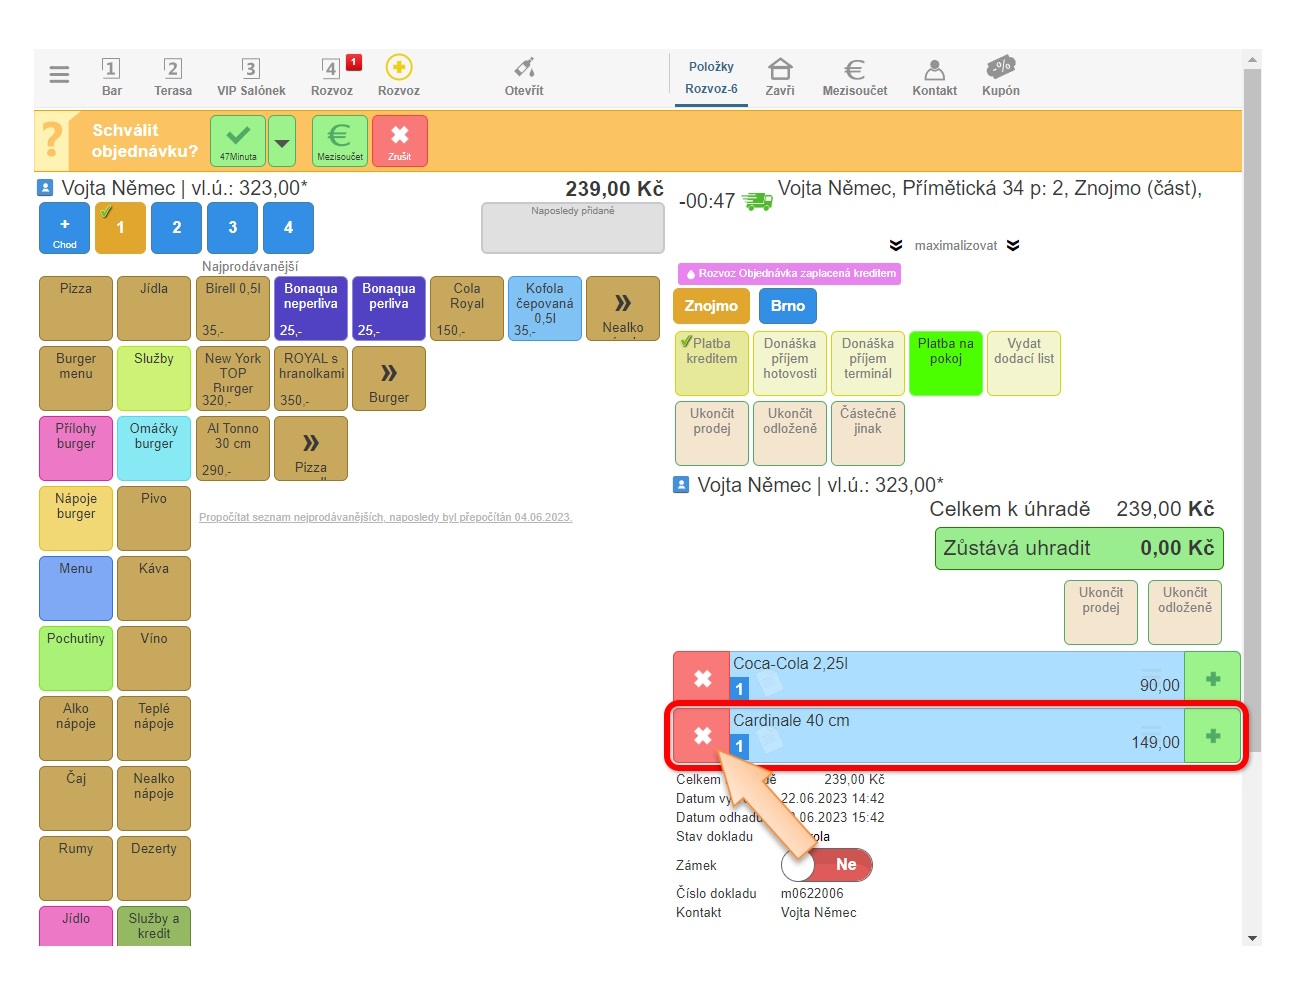1300x1000 pixels.
Task: Open the hamburger main menu
Action: pyautogui.click(x=59, y=75)
